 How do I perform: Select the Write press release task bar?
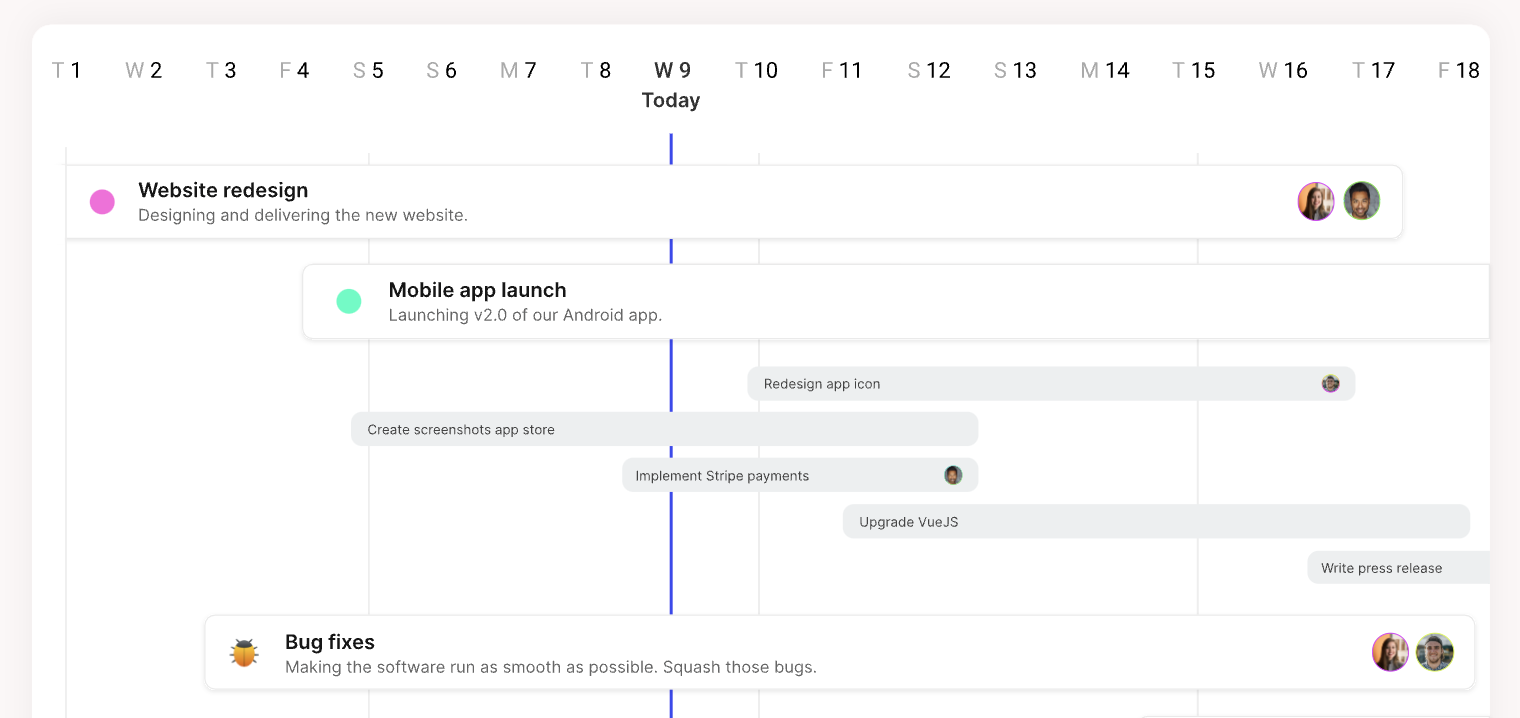click(1400, 567)
